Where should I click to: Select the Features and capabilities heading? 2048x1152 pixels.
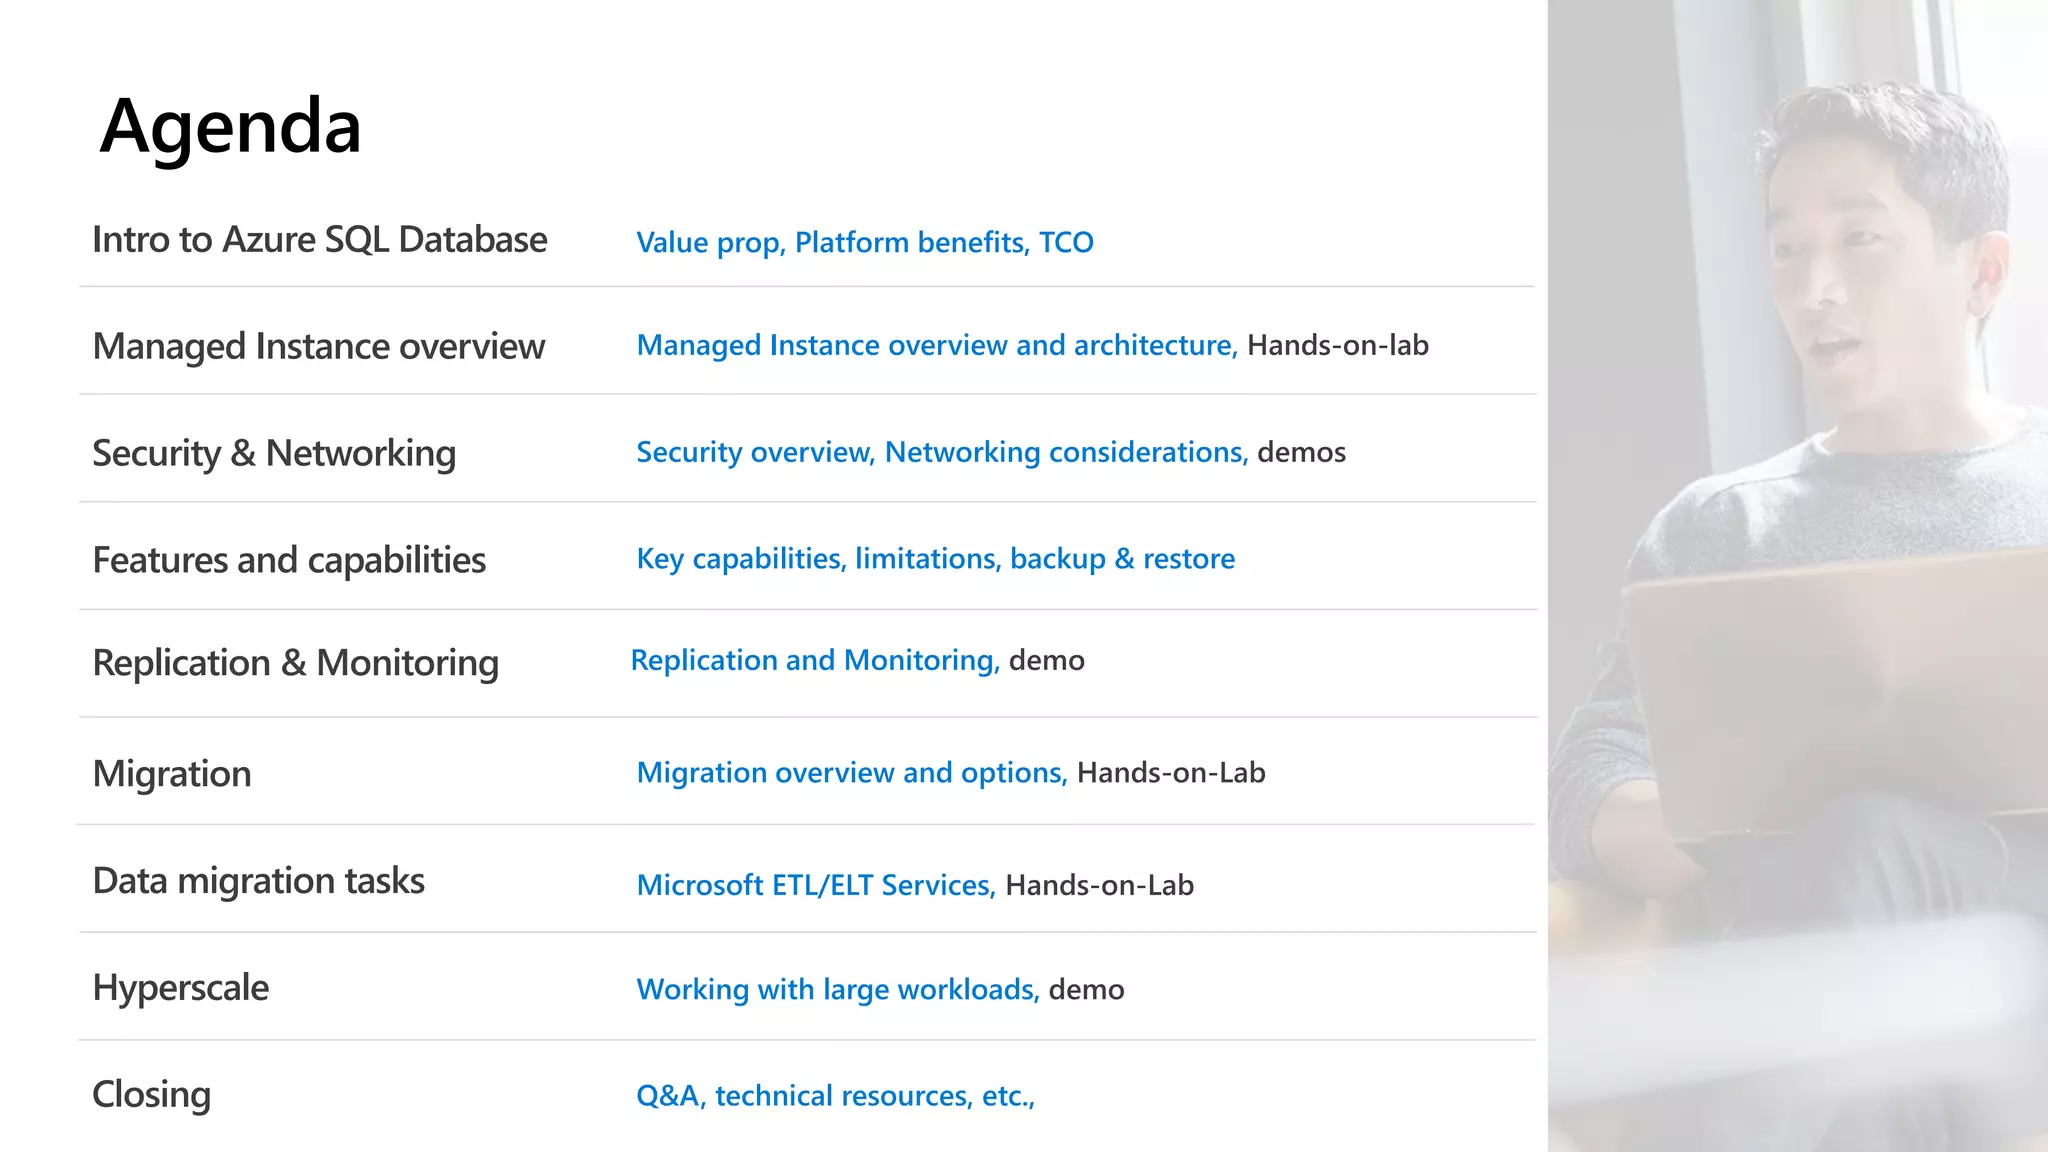[x=289, y=560]
